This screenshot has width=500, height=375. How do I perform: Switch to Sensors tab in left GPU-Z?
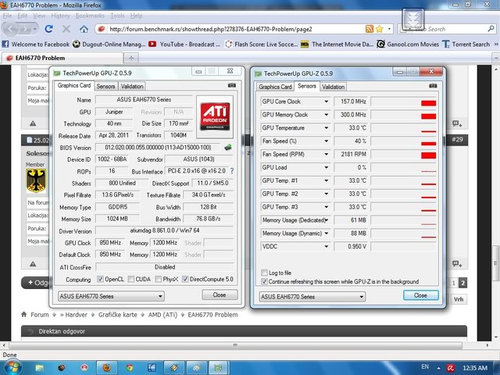point(106,86)
